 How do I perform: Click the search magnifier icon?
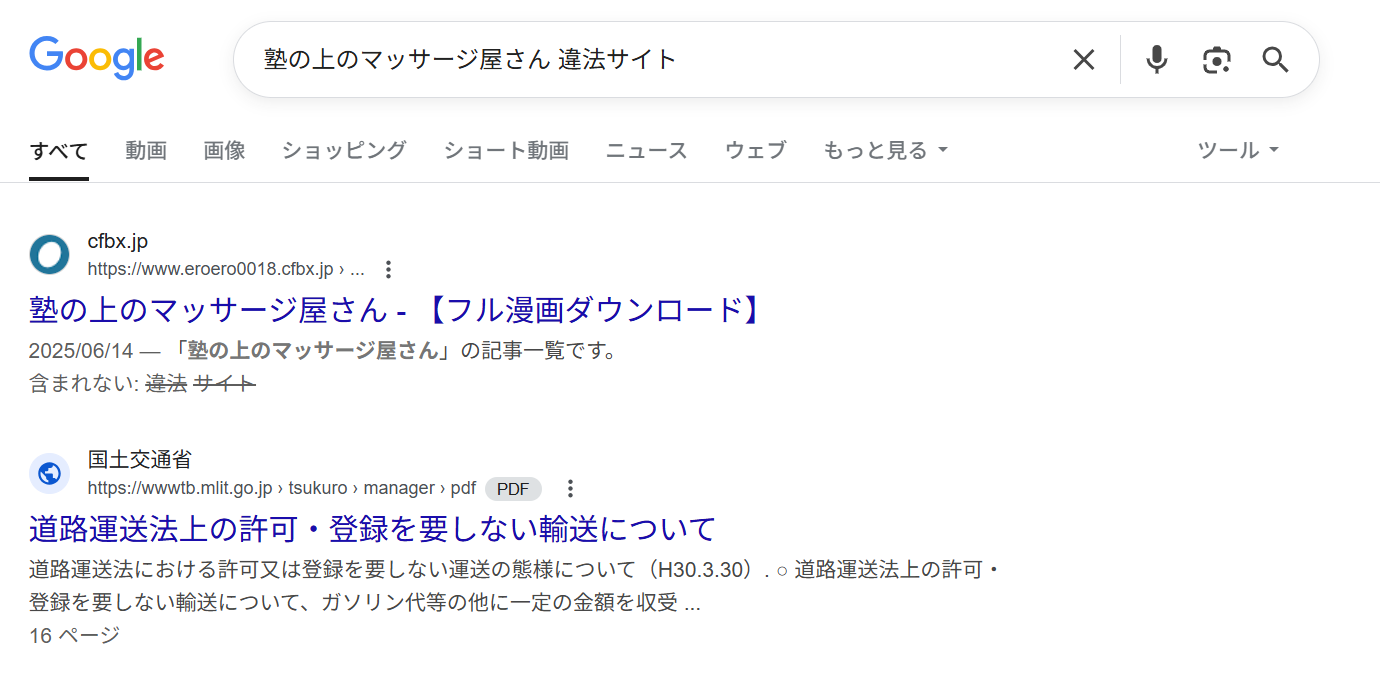point(1275,59)
